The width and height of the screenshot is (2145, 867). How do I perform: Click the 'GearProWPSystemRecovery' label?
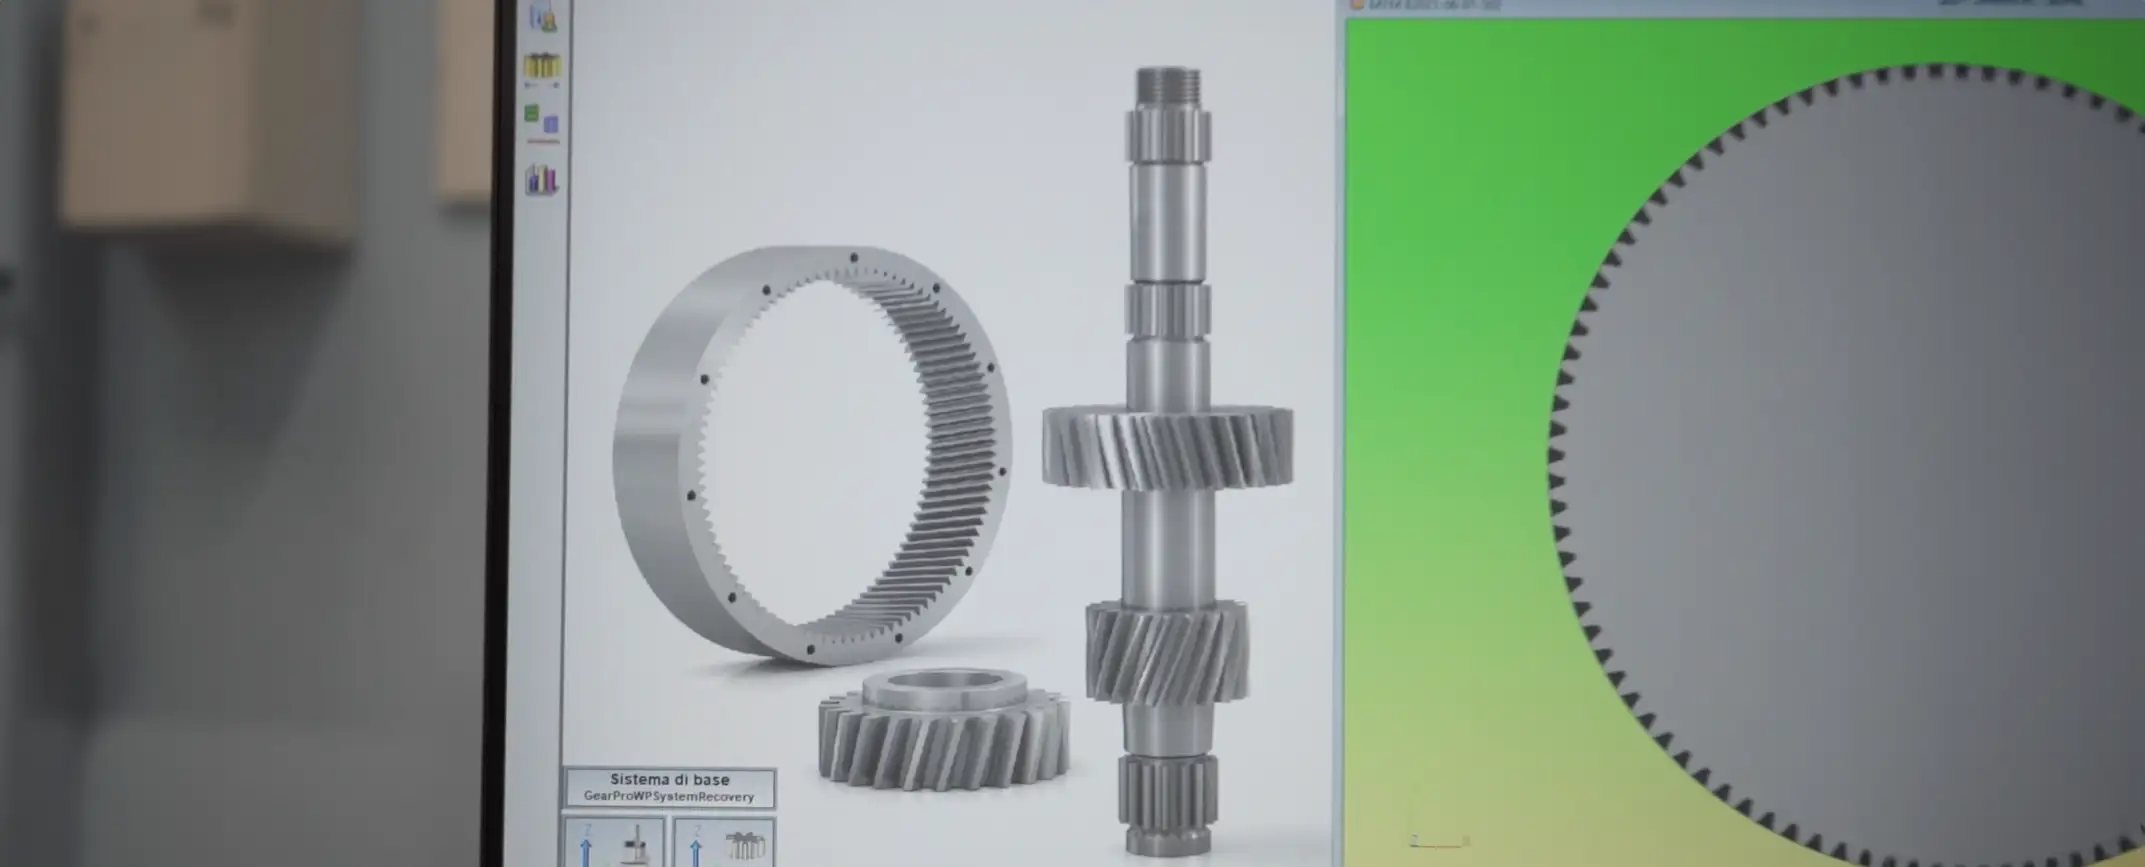point(669,797)
